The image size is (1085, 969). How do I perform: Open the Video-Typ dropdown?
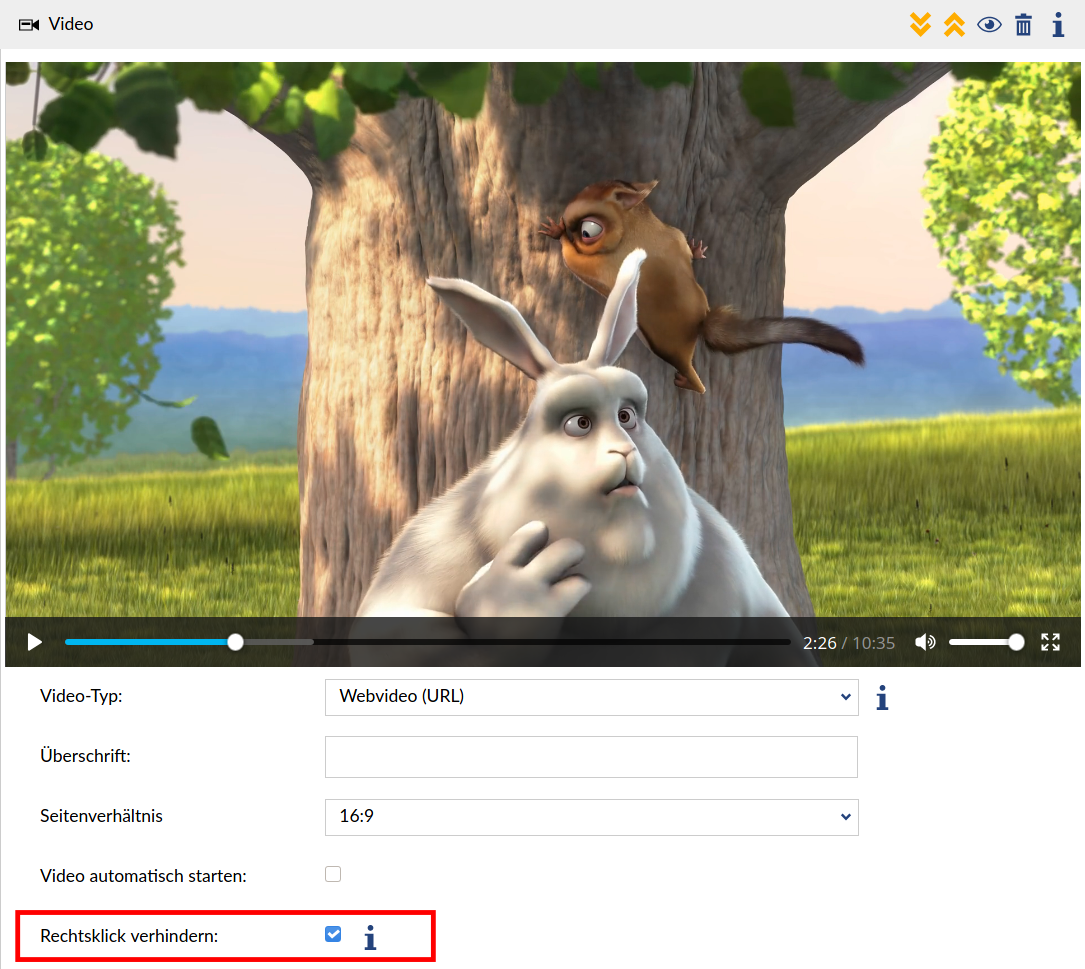tap(591, 697)
